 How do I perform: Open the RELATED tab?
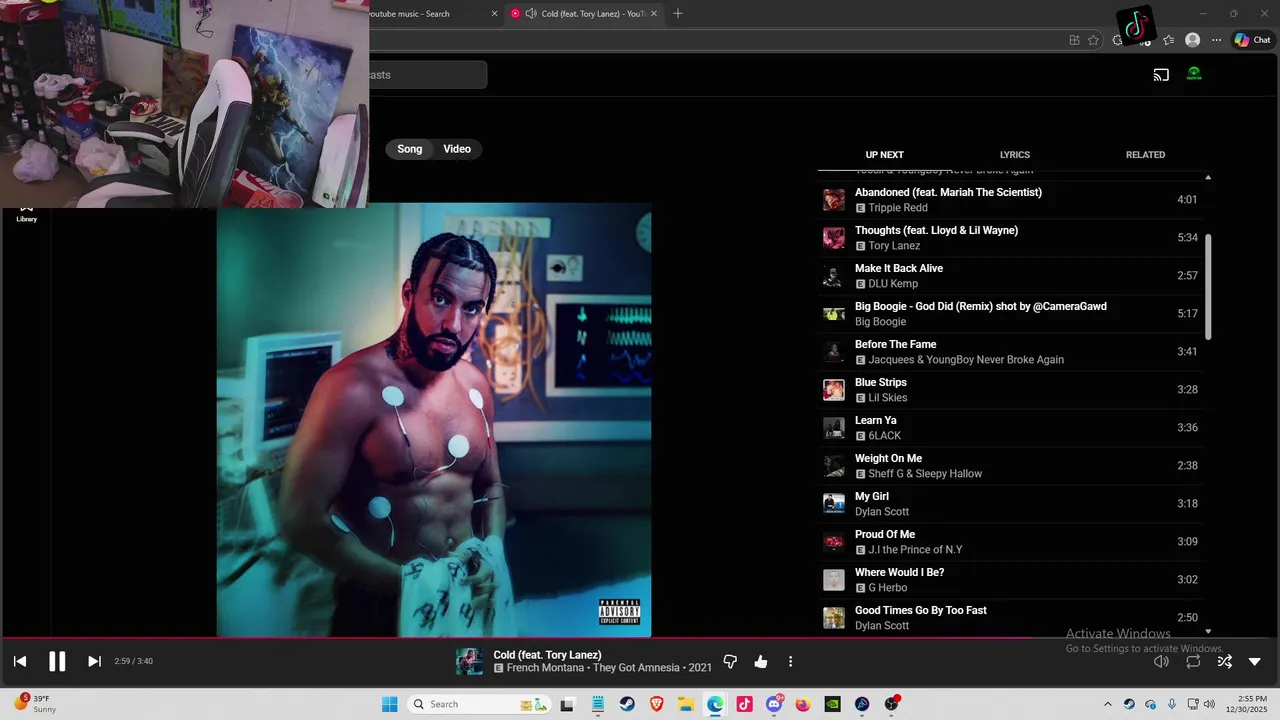click(1145, 155)
